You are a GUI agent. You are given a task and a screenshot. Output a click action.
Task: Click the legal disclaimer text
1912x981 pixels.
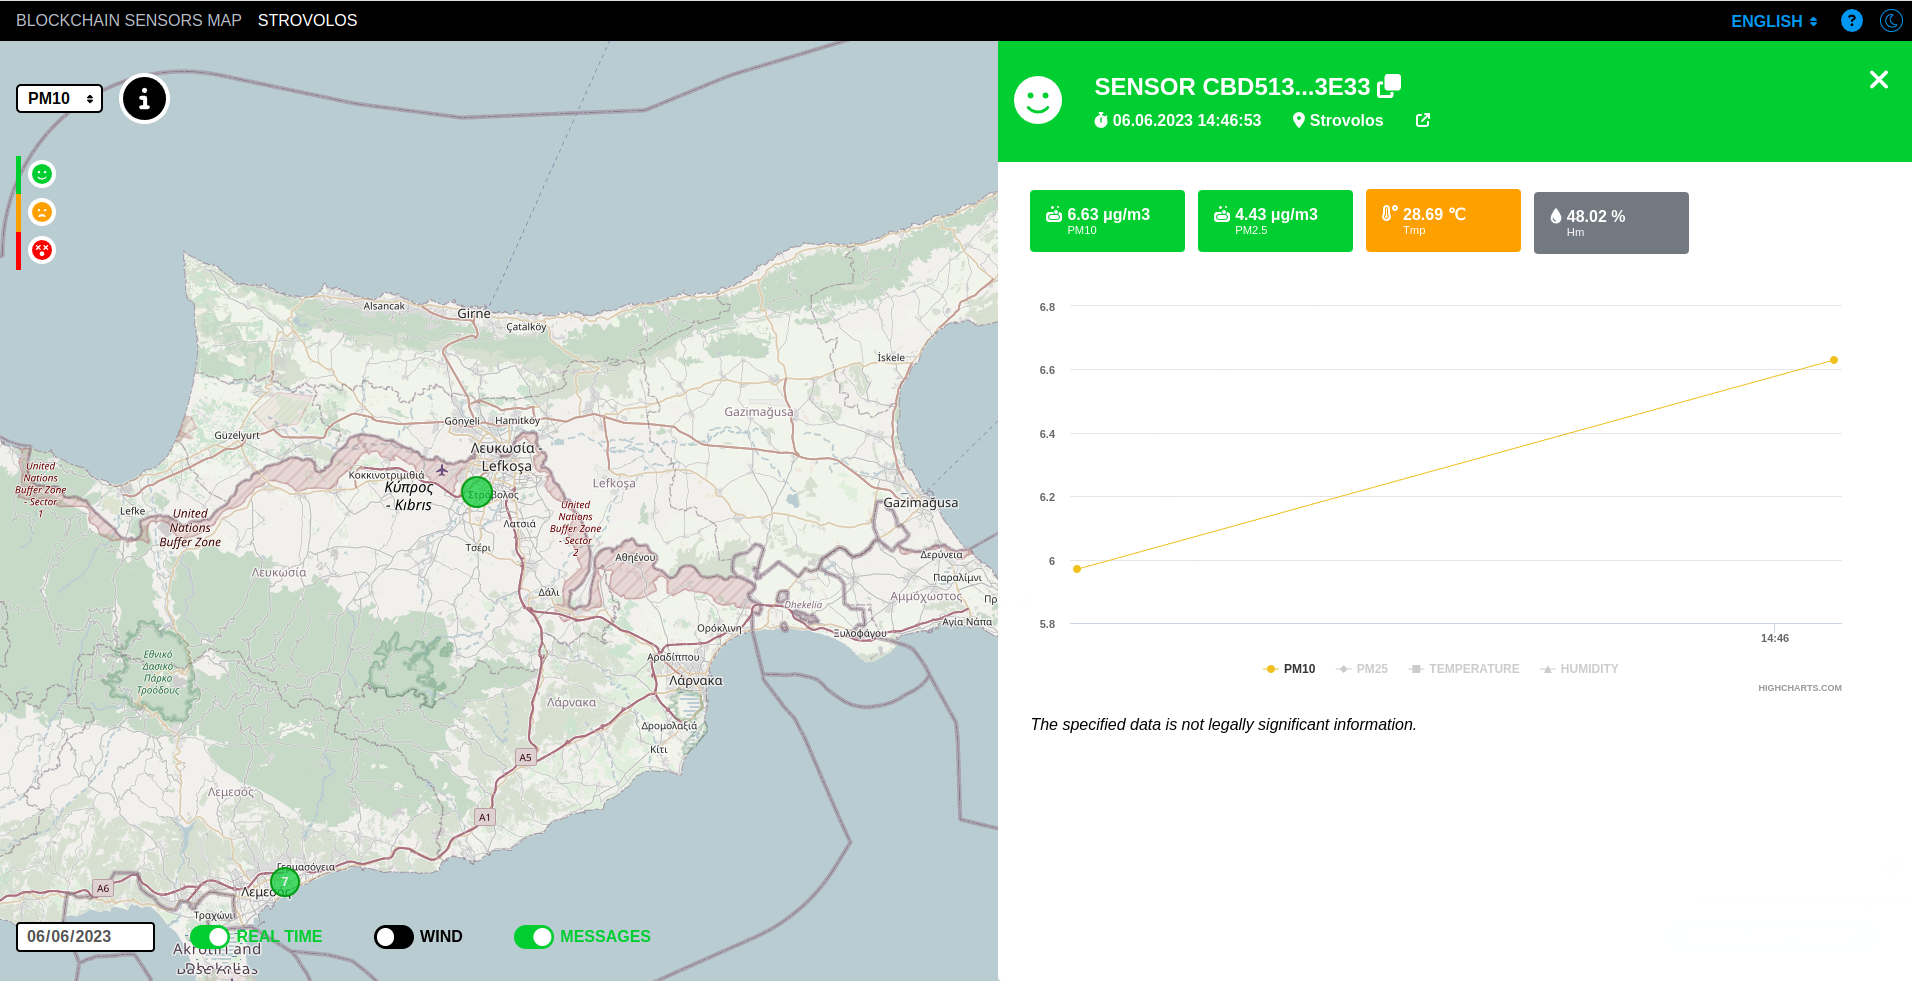pyautogui.click(x=1224, y=724)
